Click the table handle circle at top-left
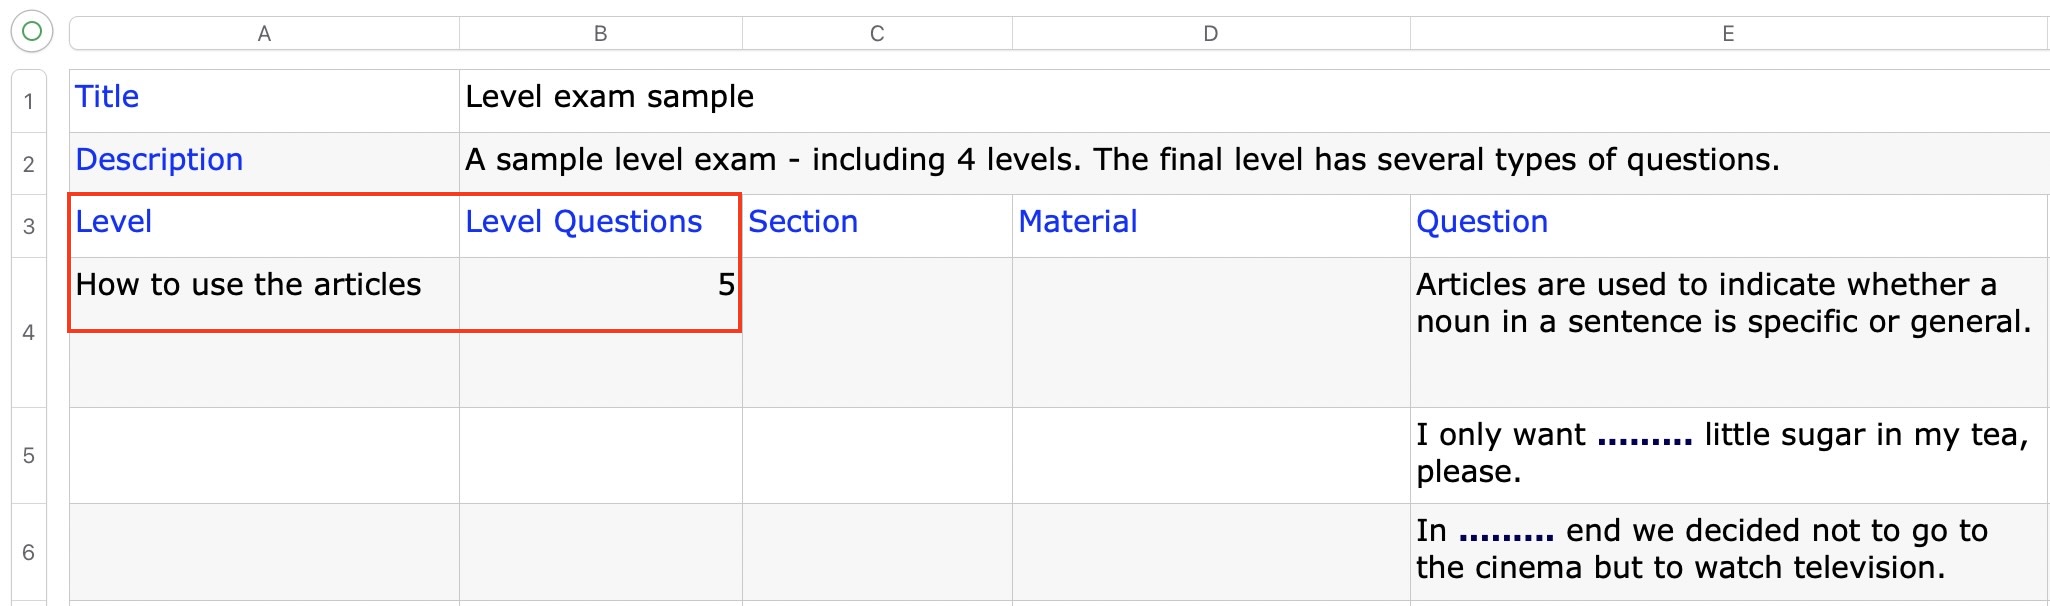Image resolution: width=2050 pixels, height=606 pixels. coord(31,32)
